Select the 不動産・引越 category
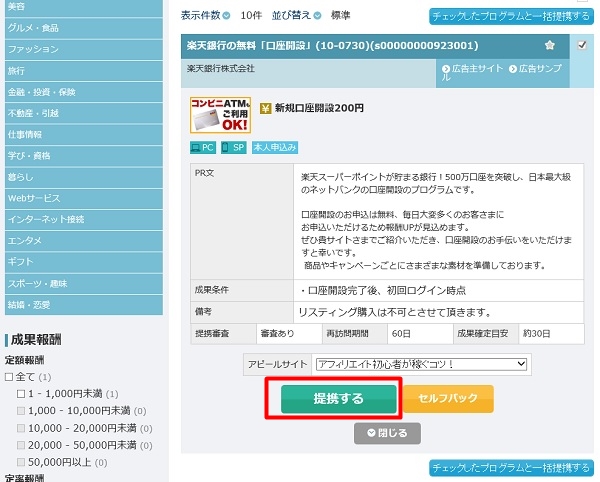 (84, 113)
